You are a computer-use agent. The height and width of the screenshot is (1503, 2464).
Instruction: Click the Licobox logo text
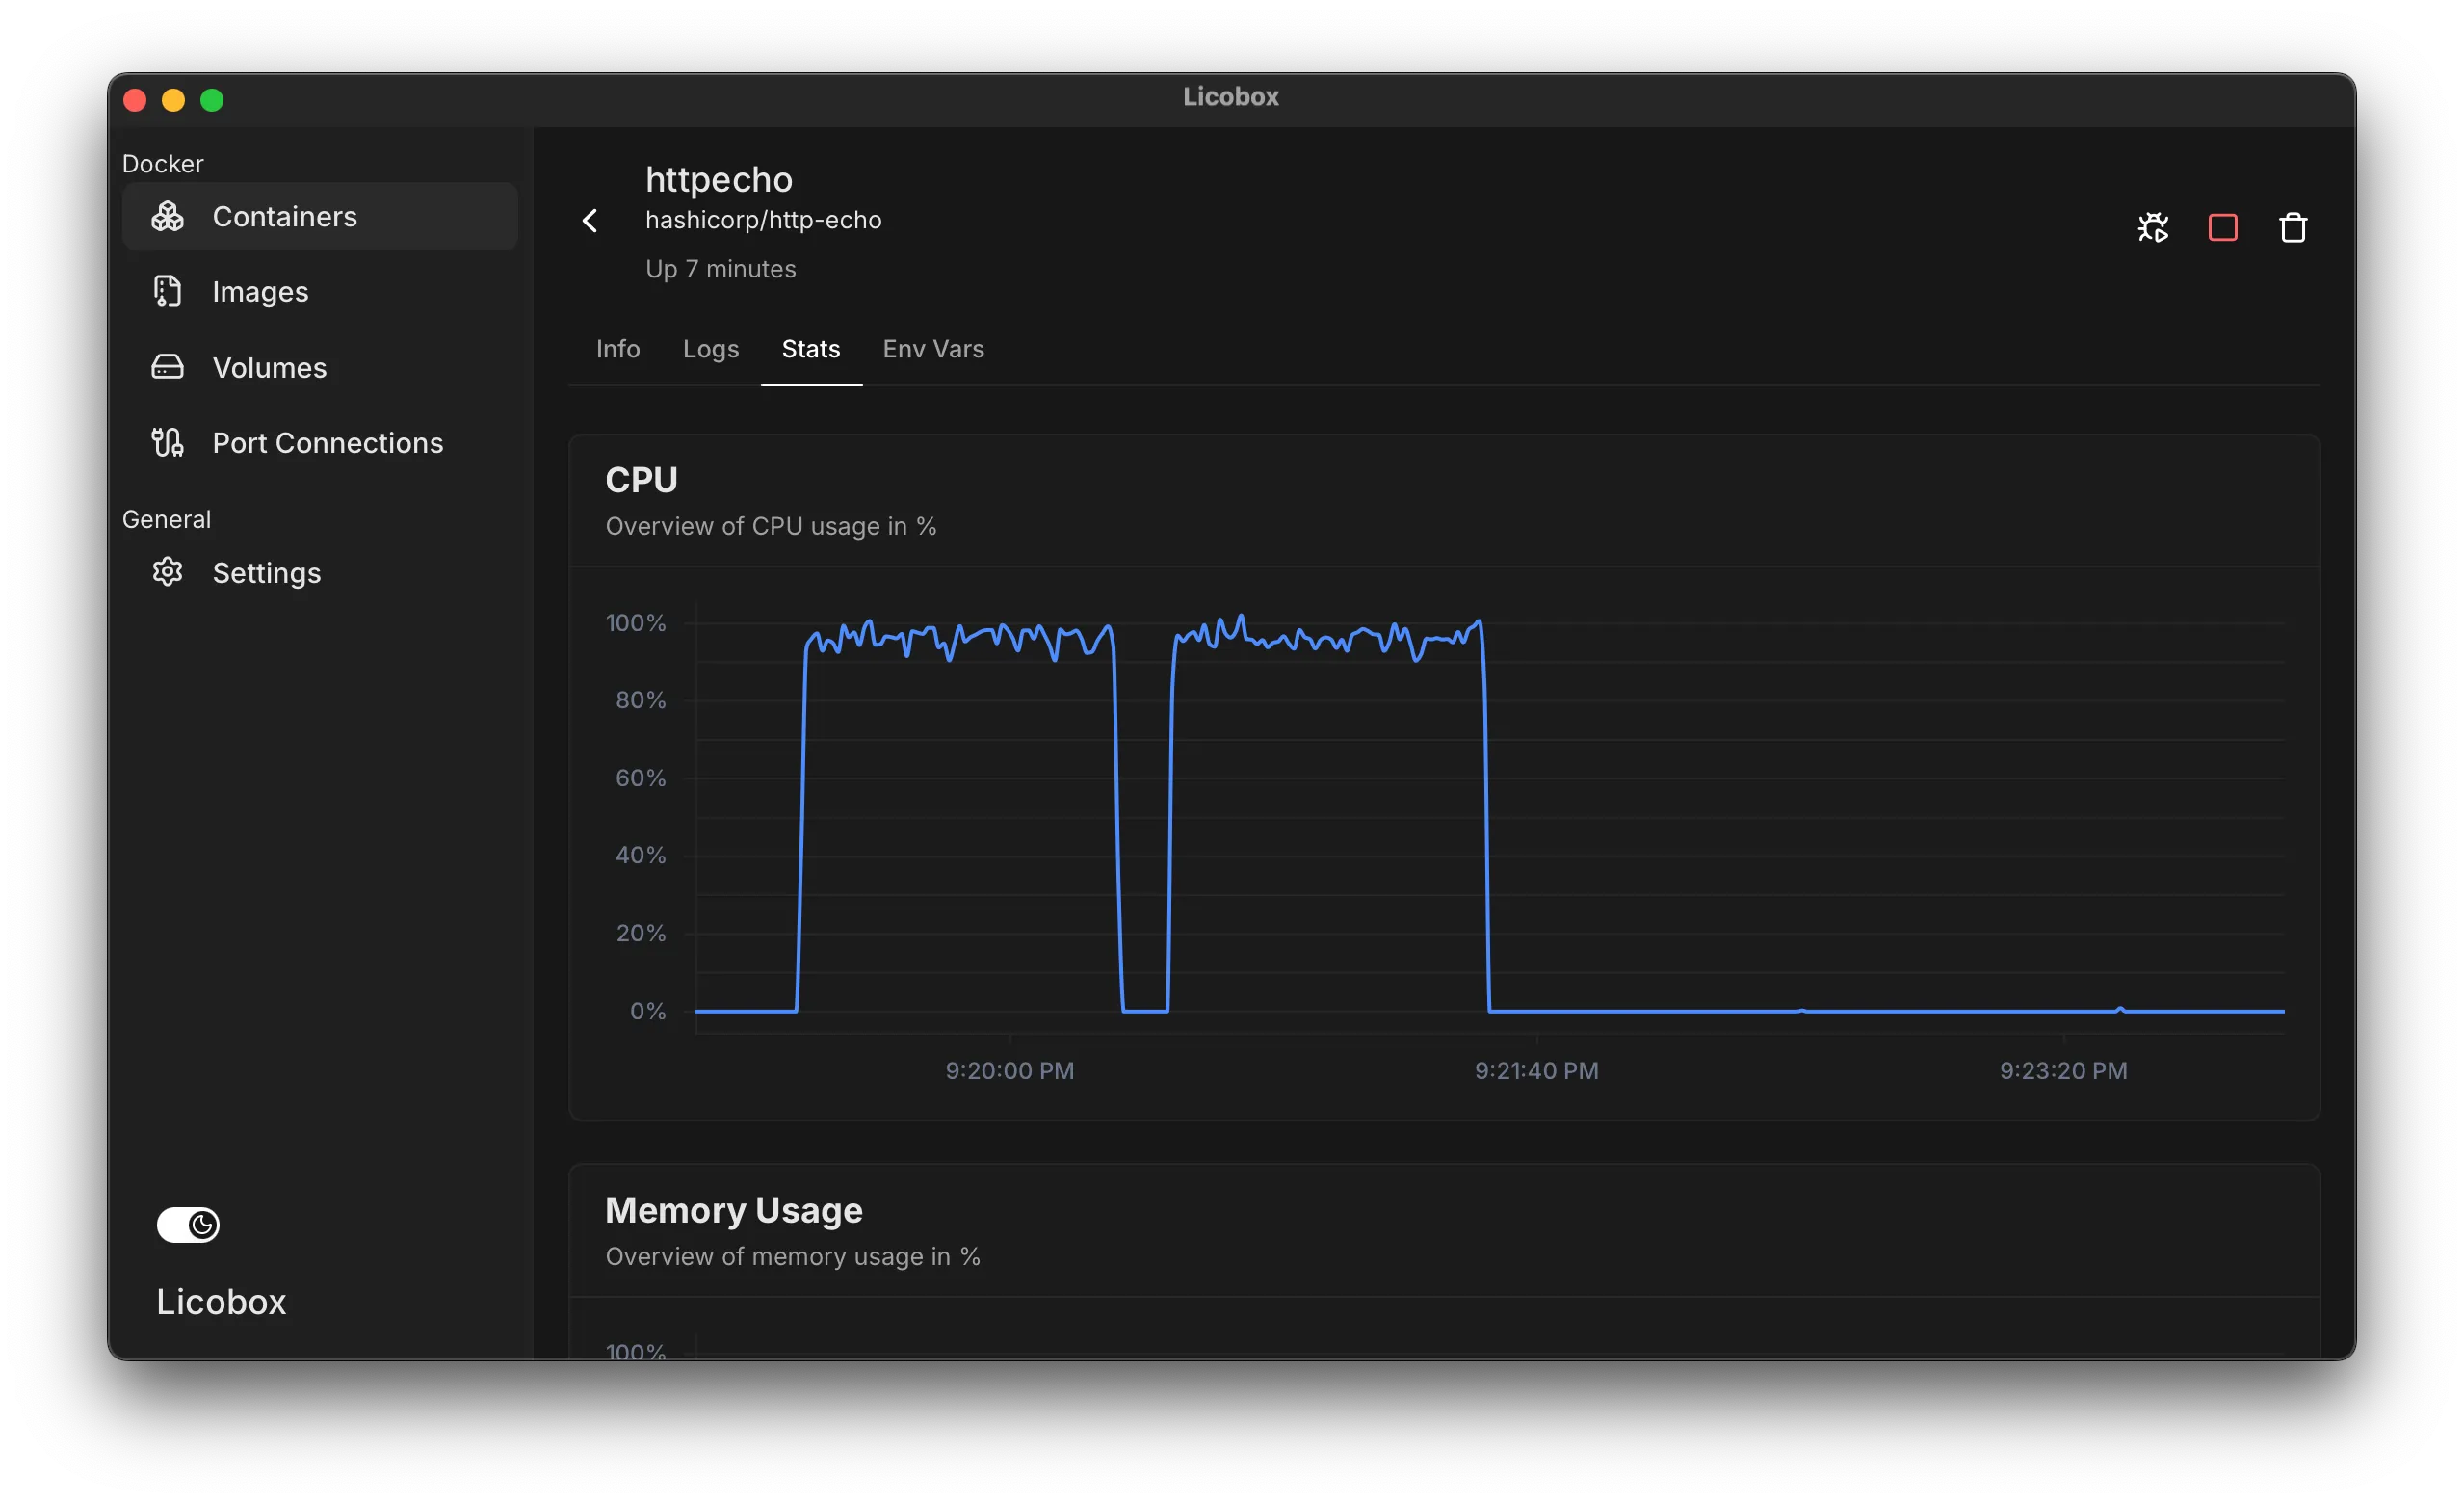(221, 1301)
